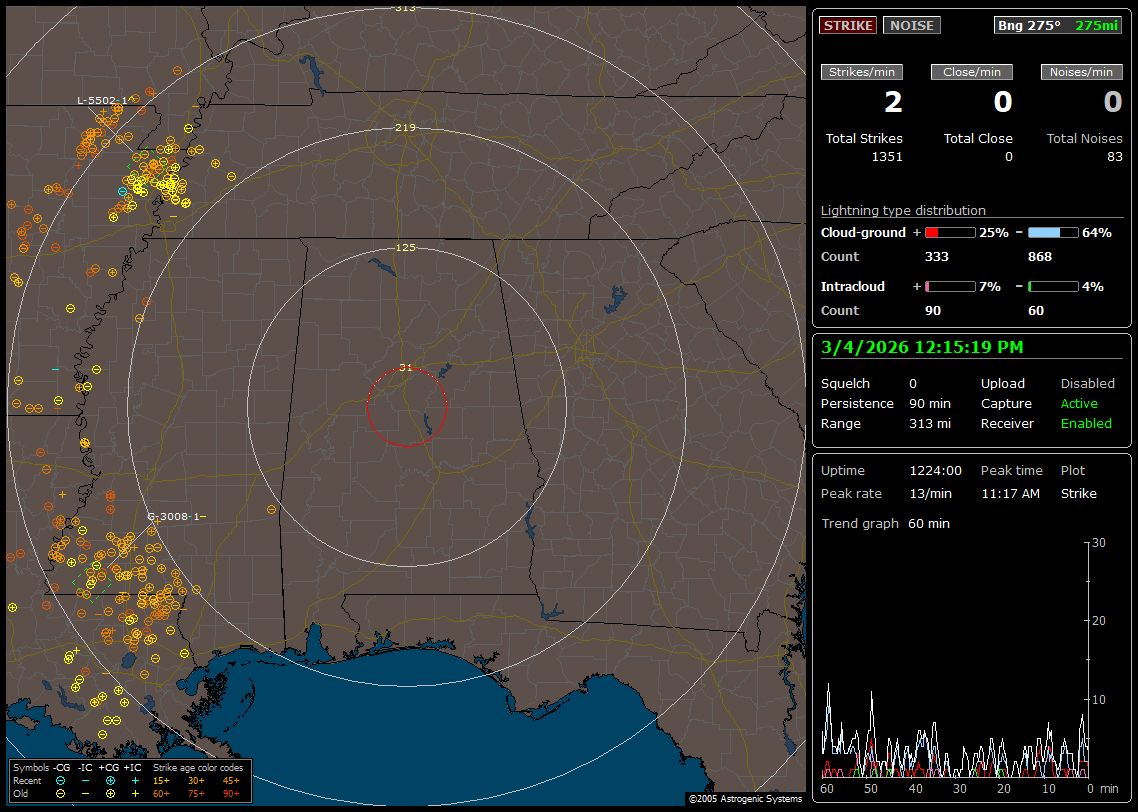Click the green dashed storm cell diamond
The width and height of the screenshot is (1138, 812).
(x=91, y=583)
